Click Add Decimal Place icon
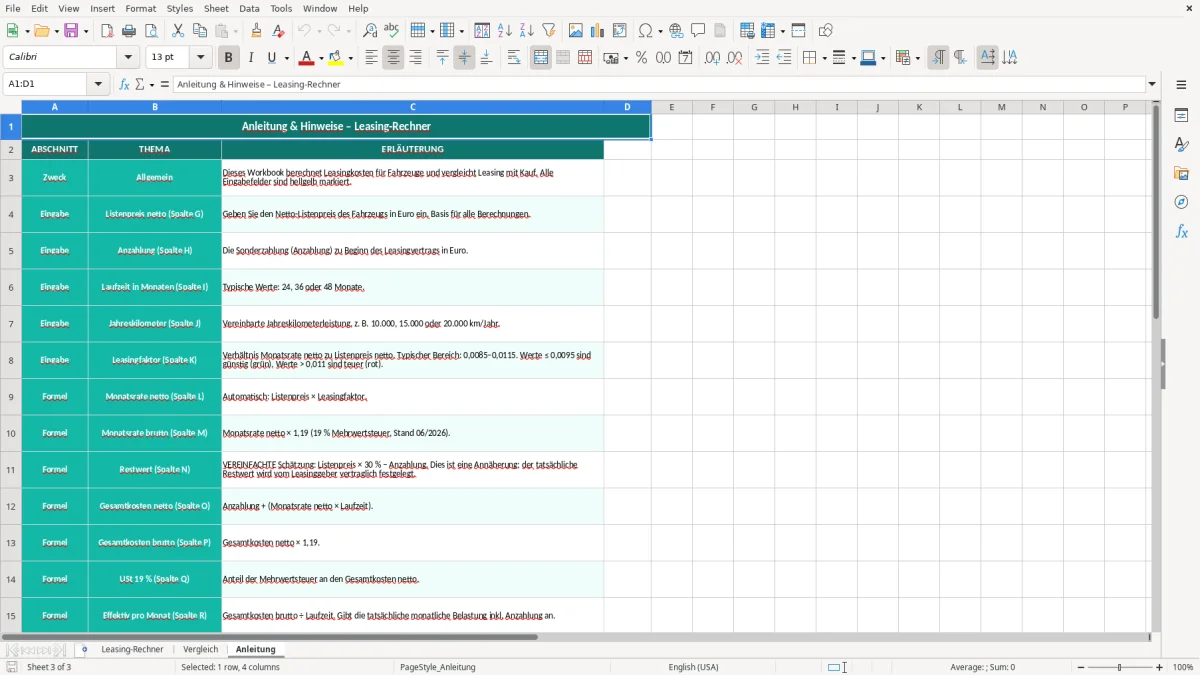1200x675 pixels. coord(712,58)
